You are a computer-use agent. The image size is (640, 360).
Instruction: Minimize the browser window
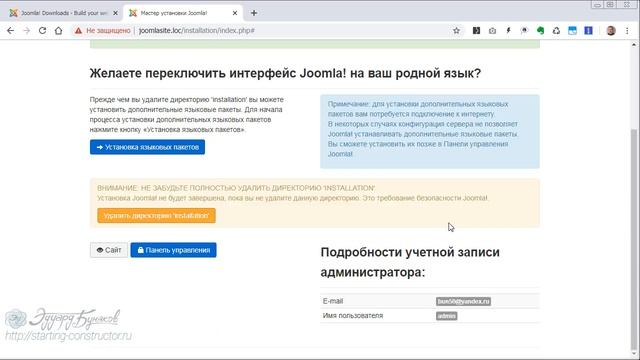[597, 4]
